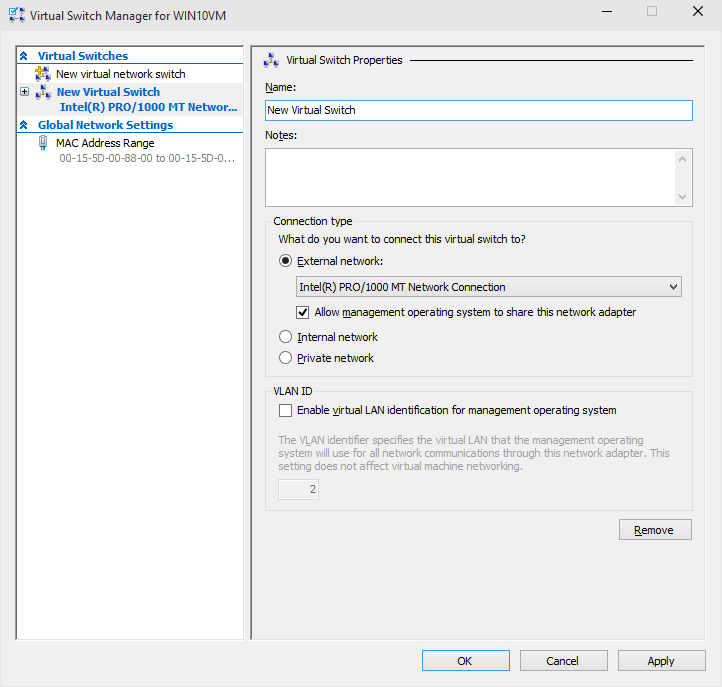Click the Apply button
This screenshot has width=722, height=687.
coord(661,661)
